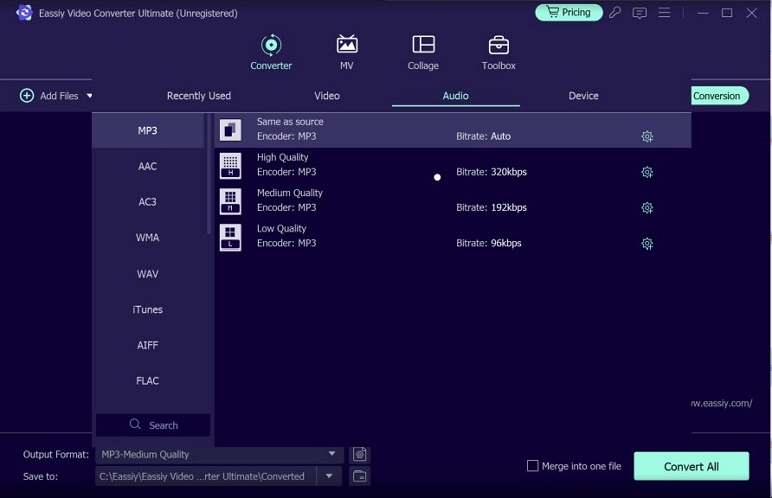
Task: Switch to the Recently Used tab
Action: (x=199, y=96)
